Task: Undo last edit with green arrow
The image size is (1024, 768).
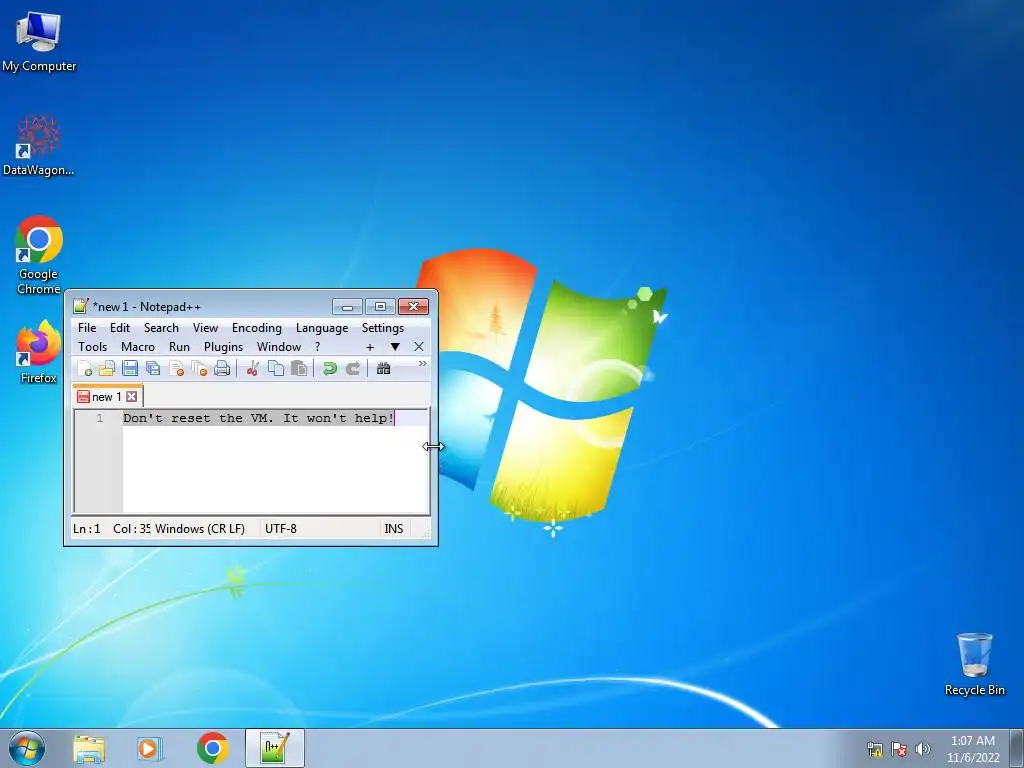Action: tap(330, 368)
